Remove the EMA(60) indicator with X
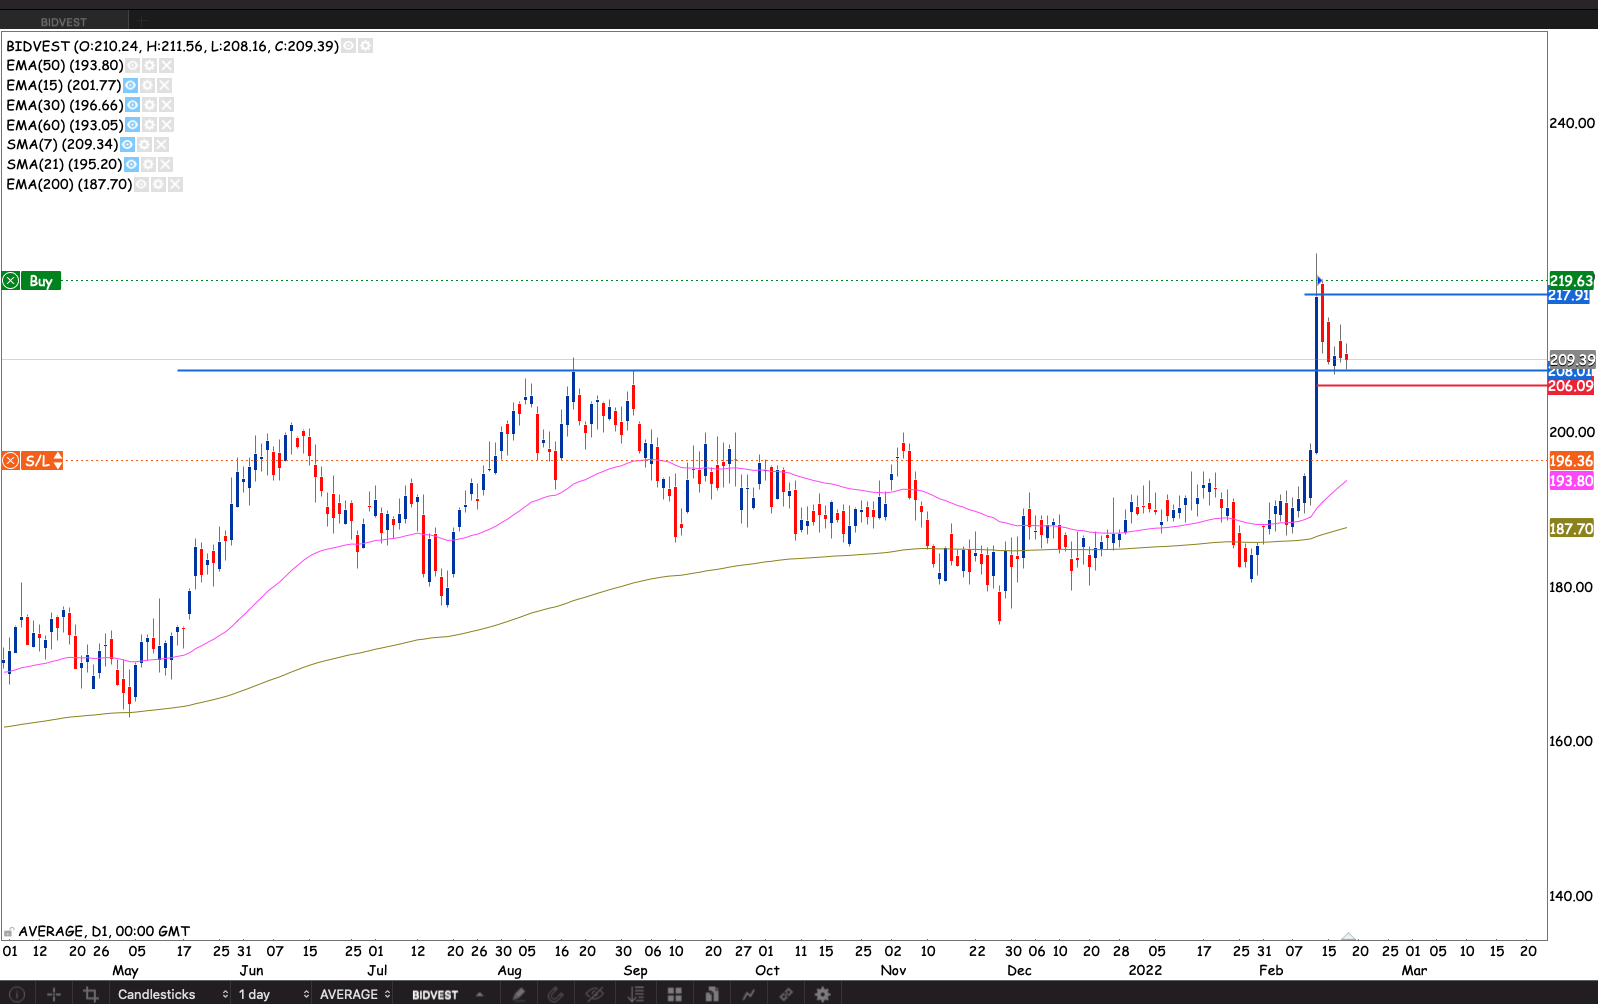Viewport: 1598px width, 1004px height. coord(167,125)
